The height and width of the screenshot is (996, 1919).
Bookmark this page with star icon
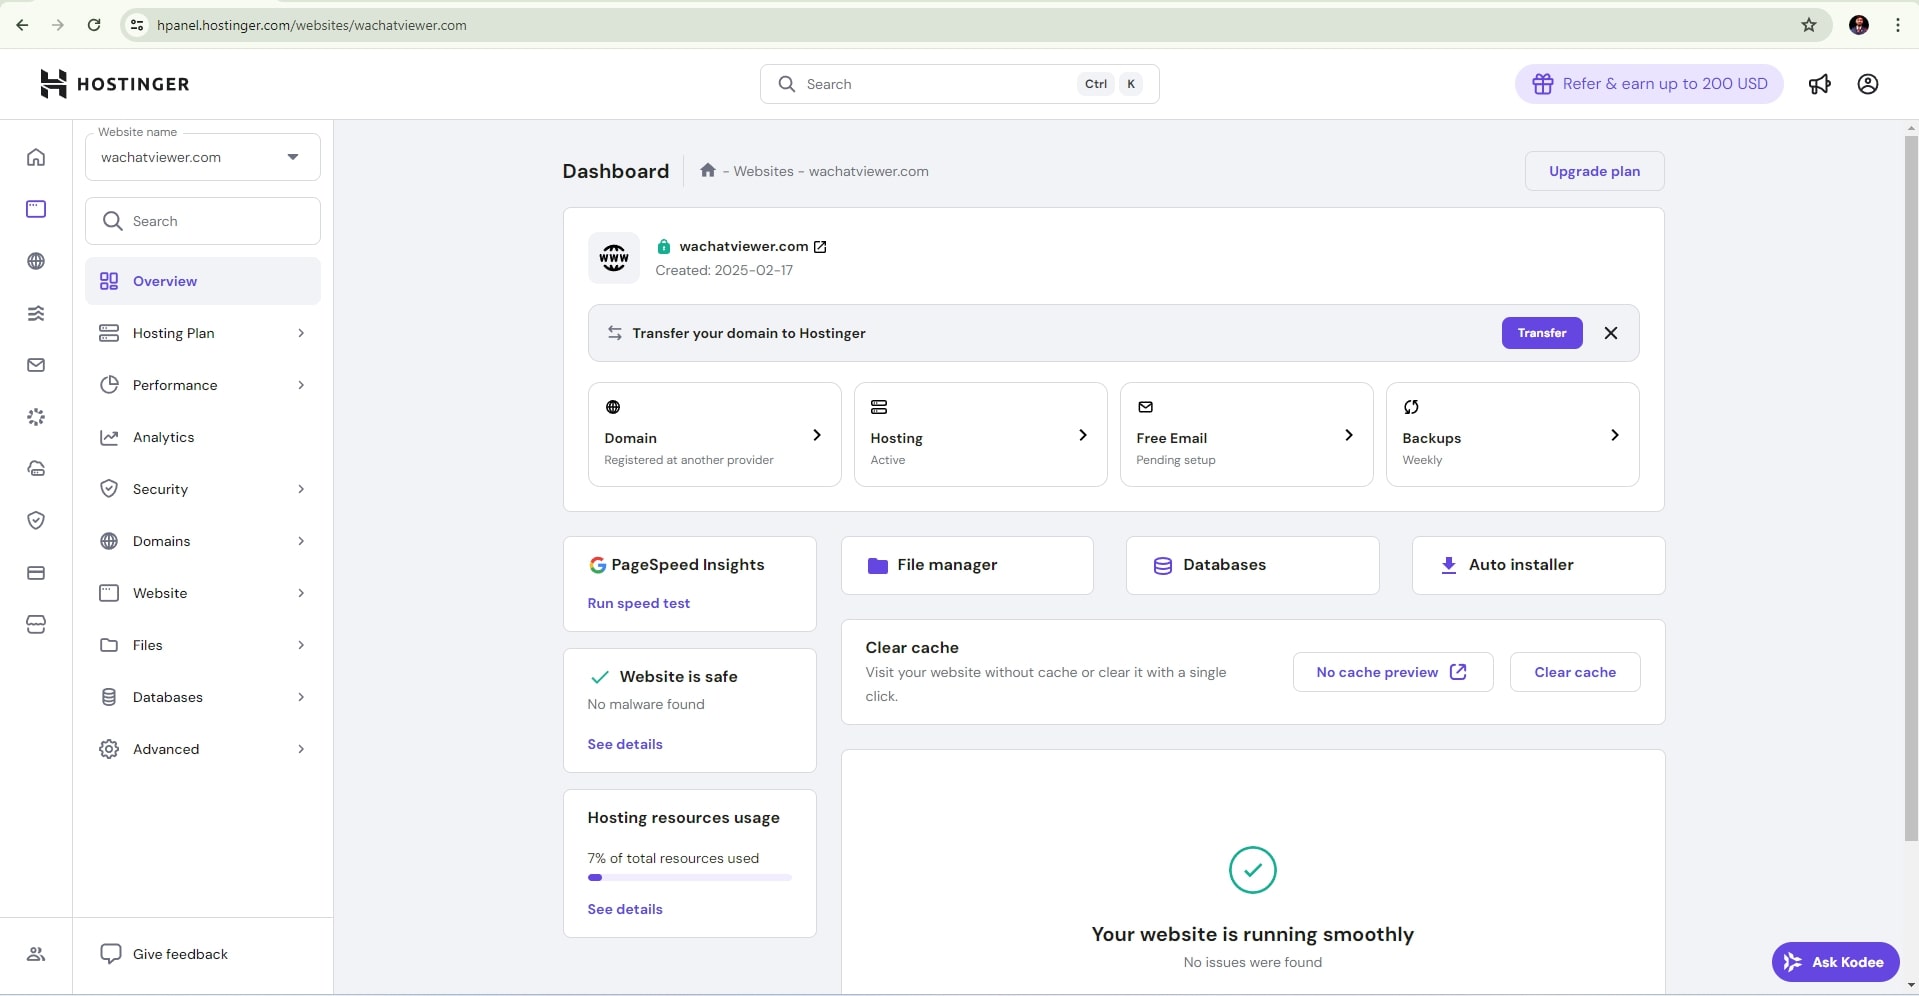[1808, 25]
